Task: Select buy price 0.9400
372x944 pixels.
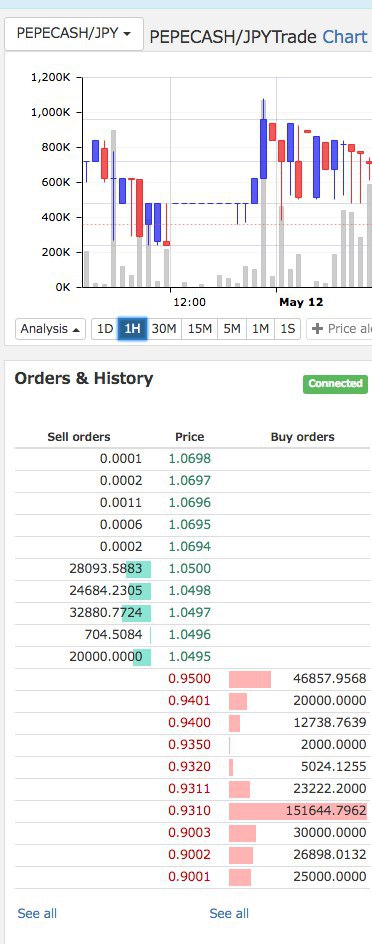Action: [x=190, y=722]
